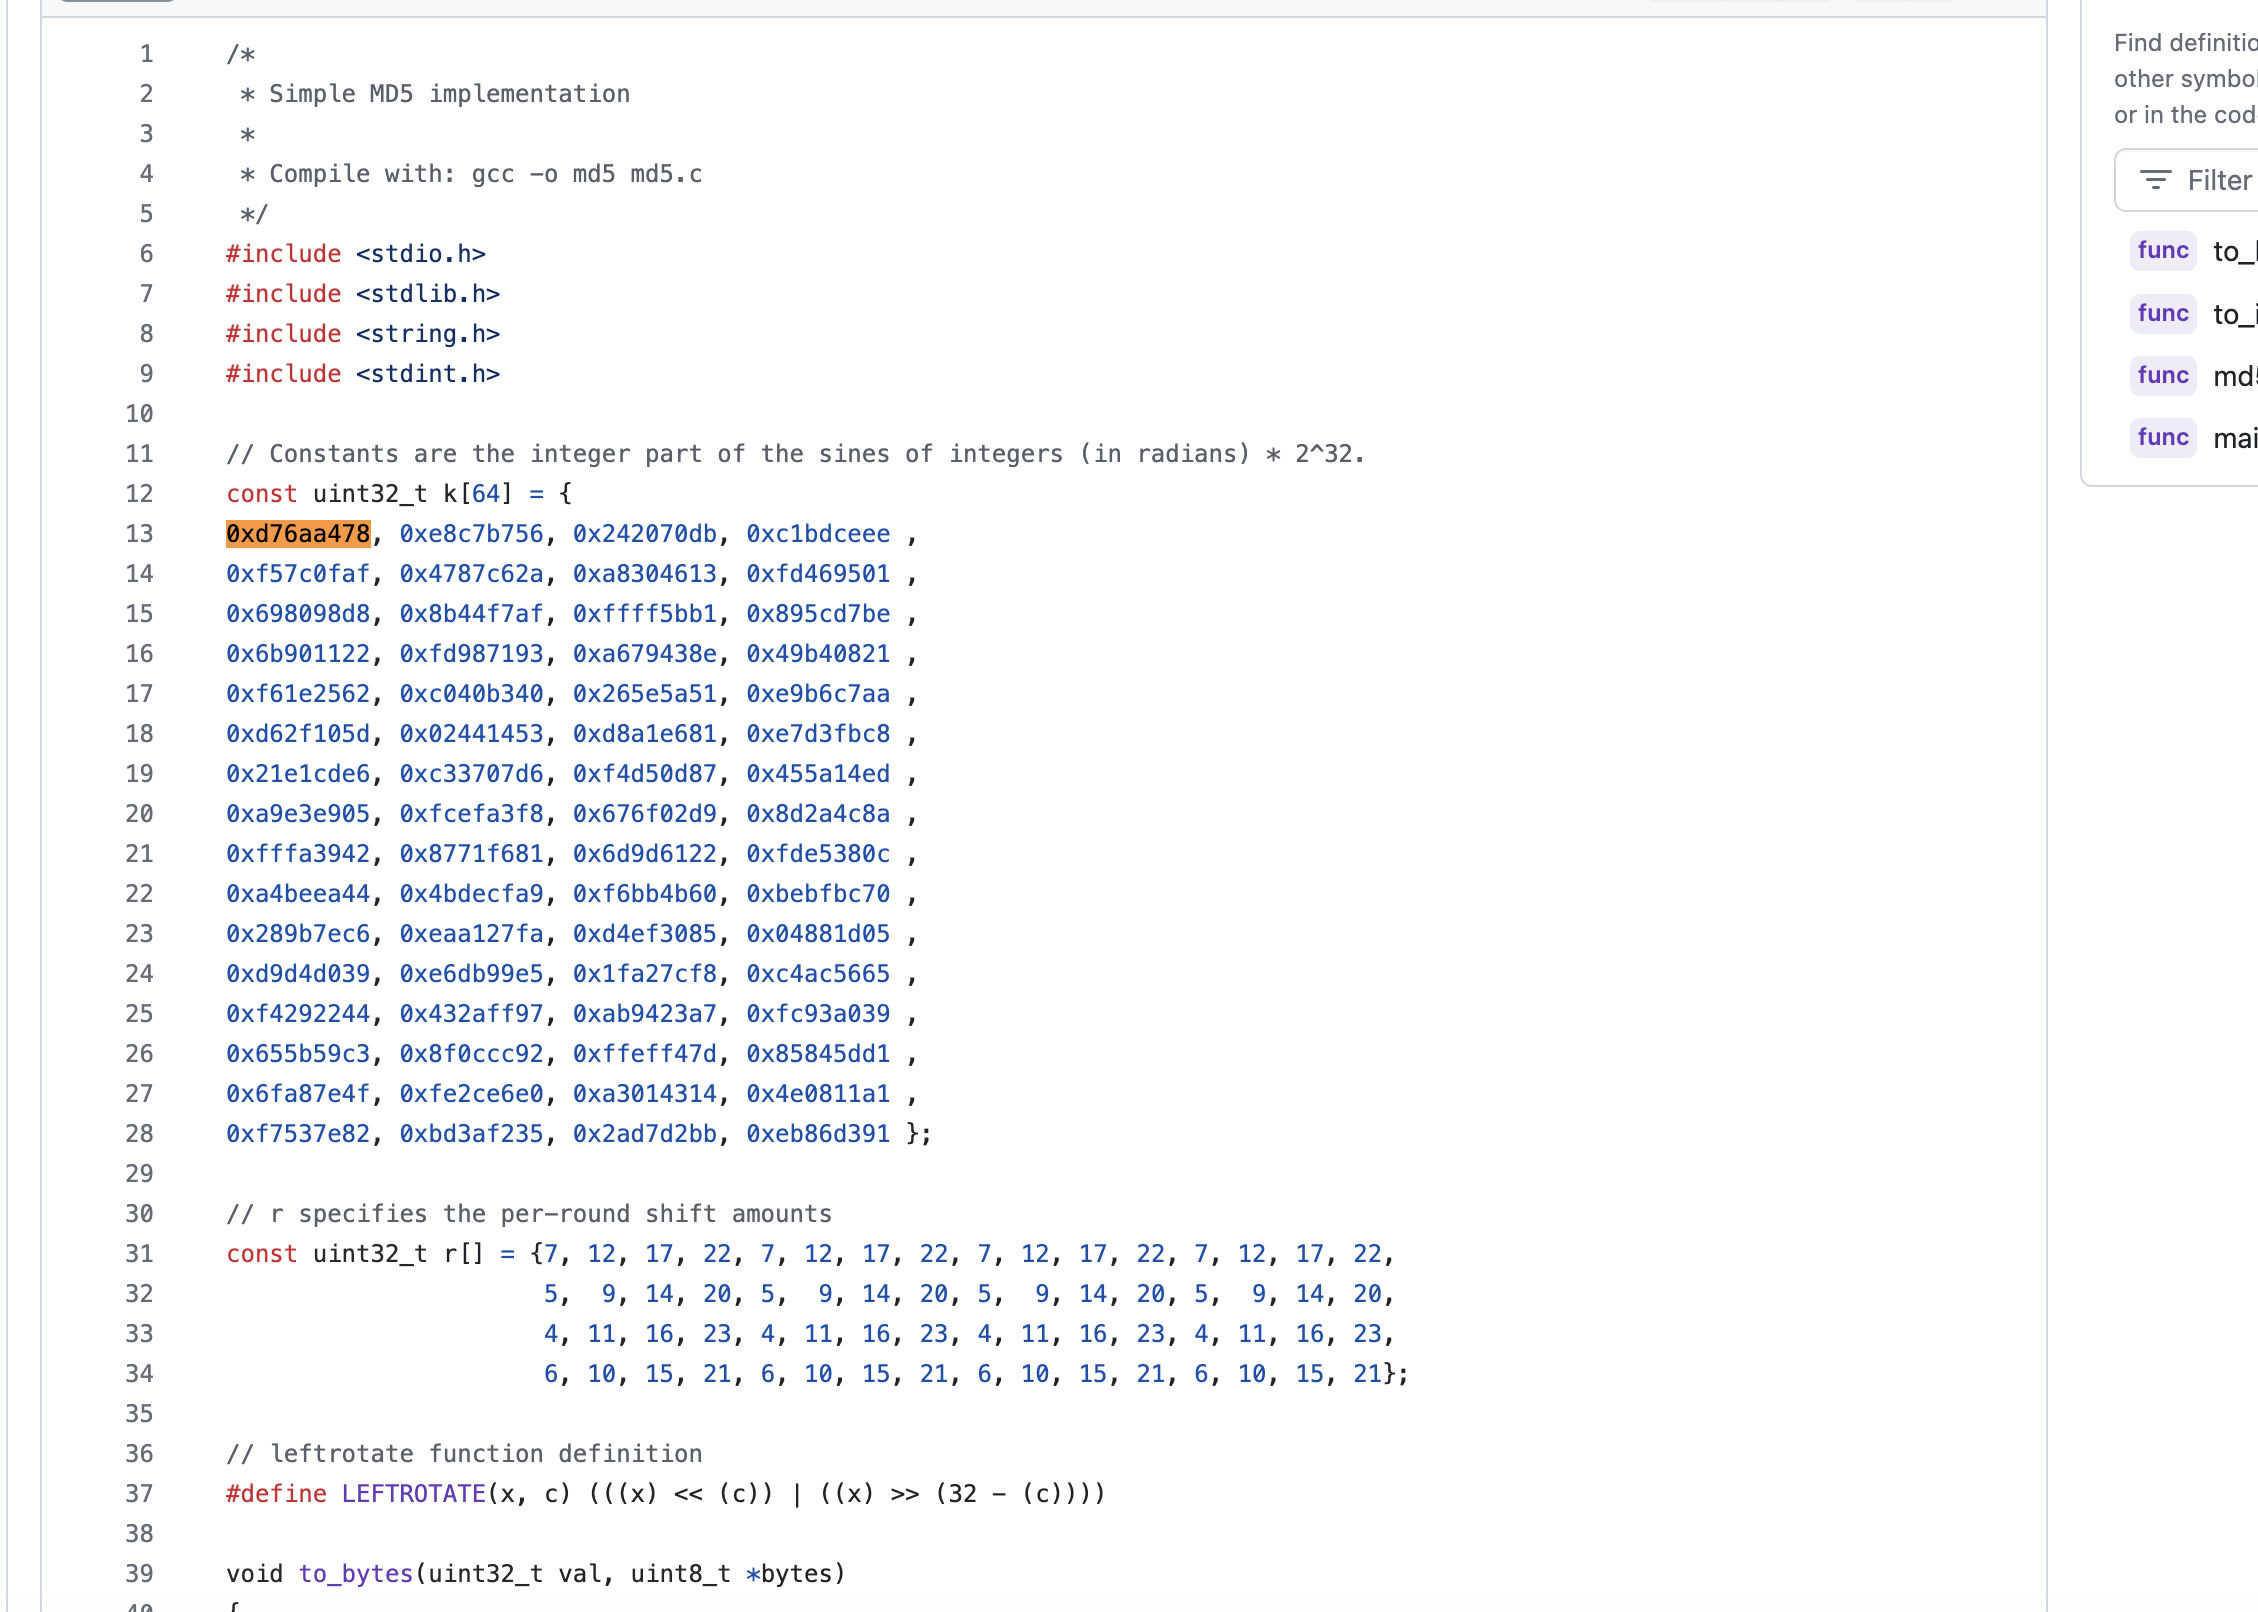Click line number 28
Screen dimensions: 2258x1612
tap(139, 1134)
